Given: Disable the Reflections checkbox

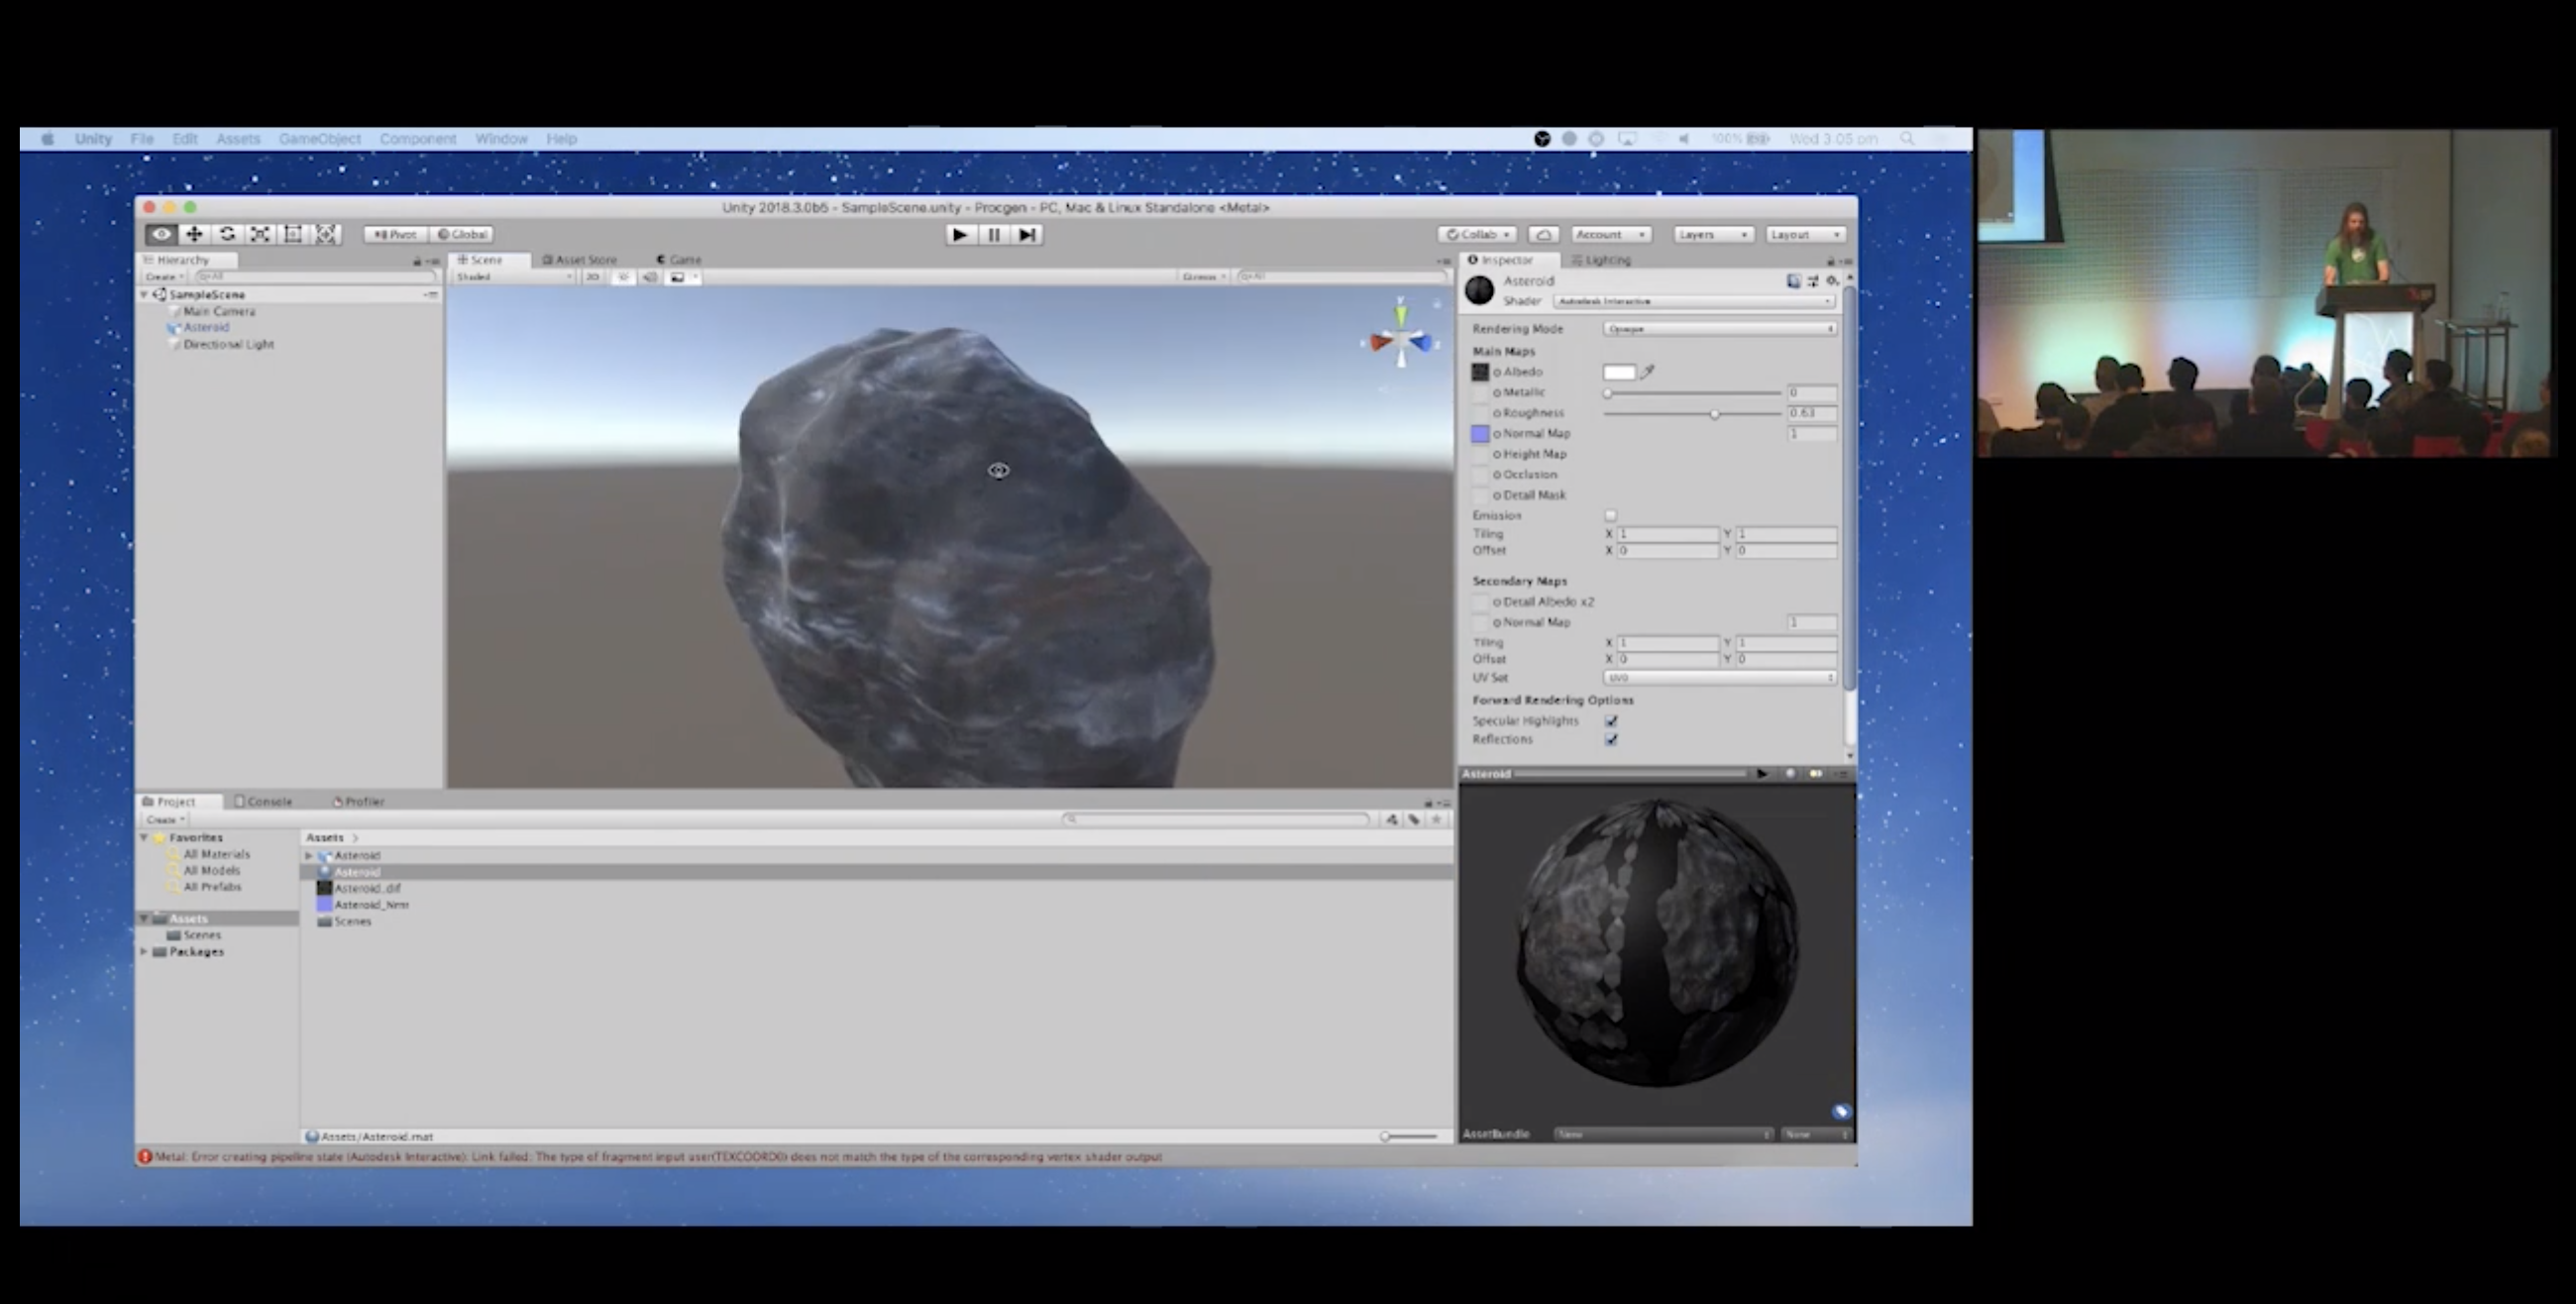Looking at the screenshot, I should pyautogui.click(x=1611, y=739).
